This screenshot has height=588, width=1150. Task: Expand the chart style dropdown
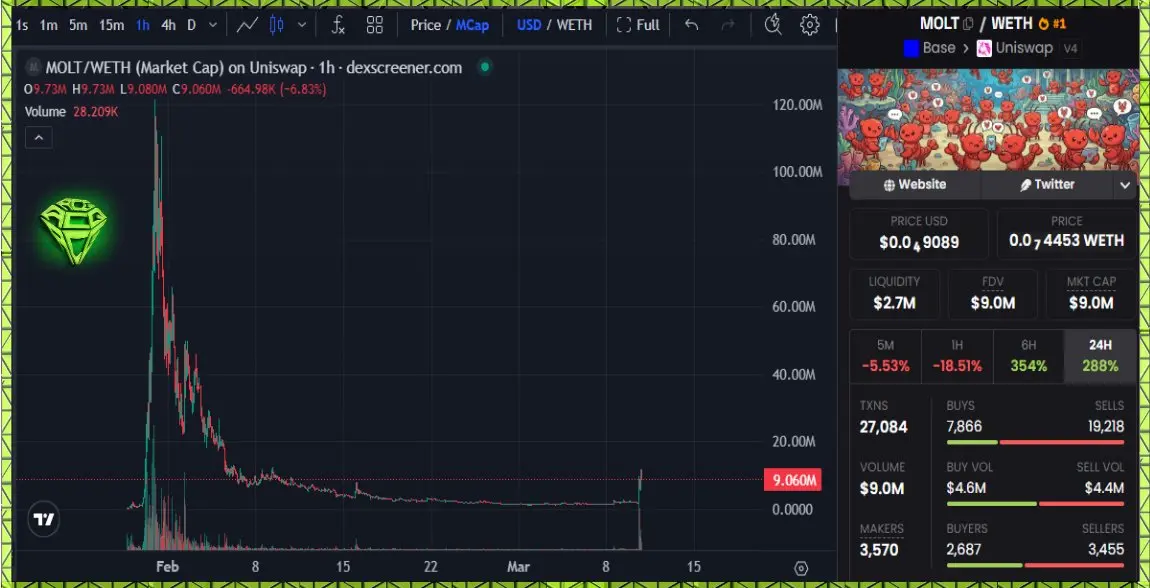(301, 25)
